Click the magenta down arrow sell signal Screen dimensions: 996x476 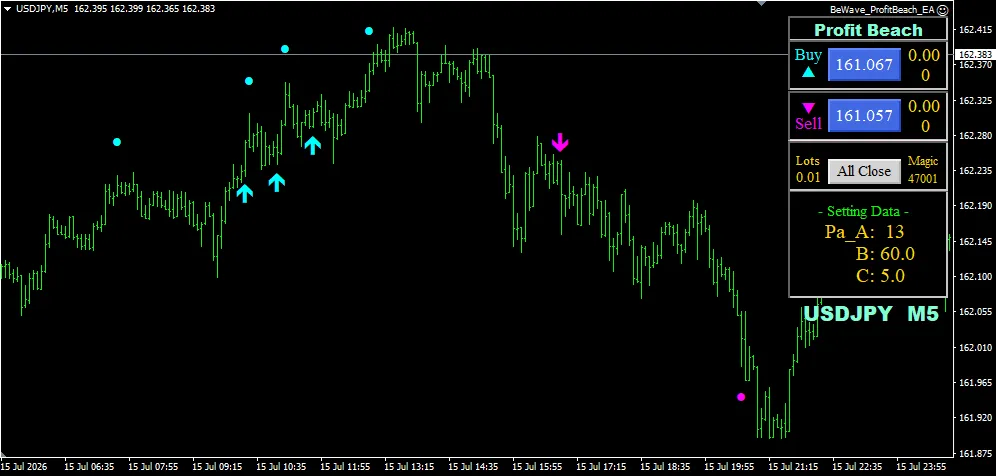[x=559, y=142]
